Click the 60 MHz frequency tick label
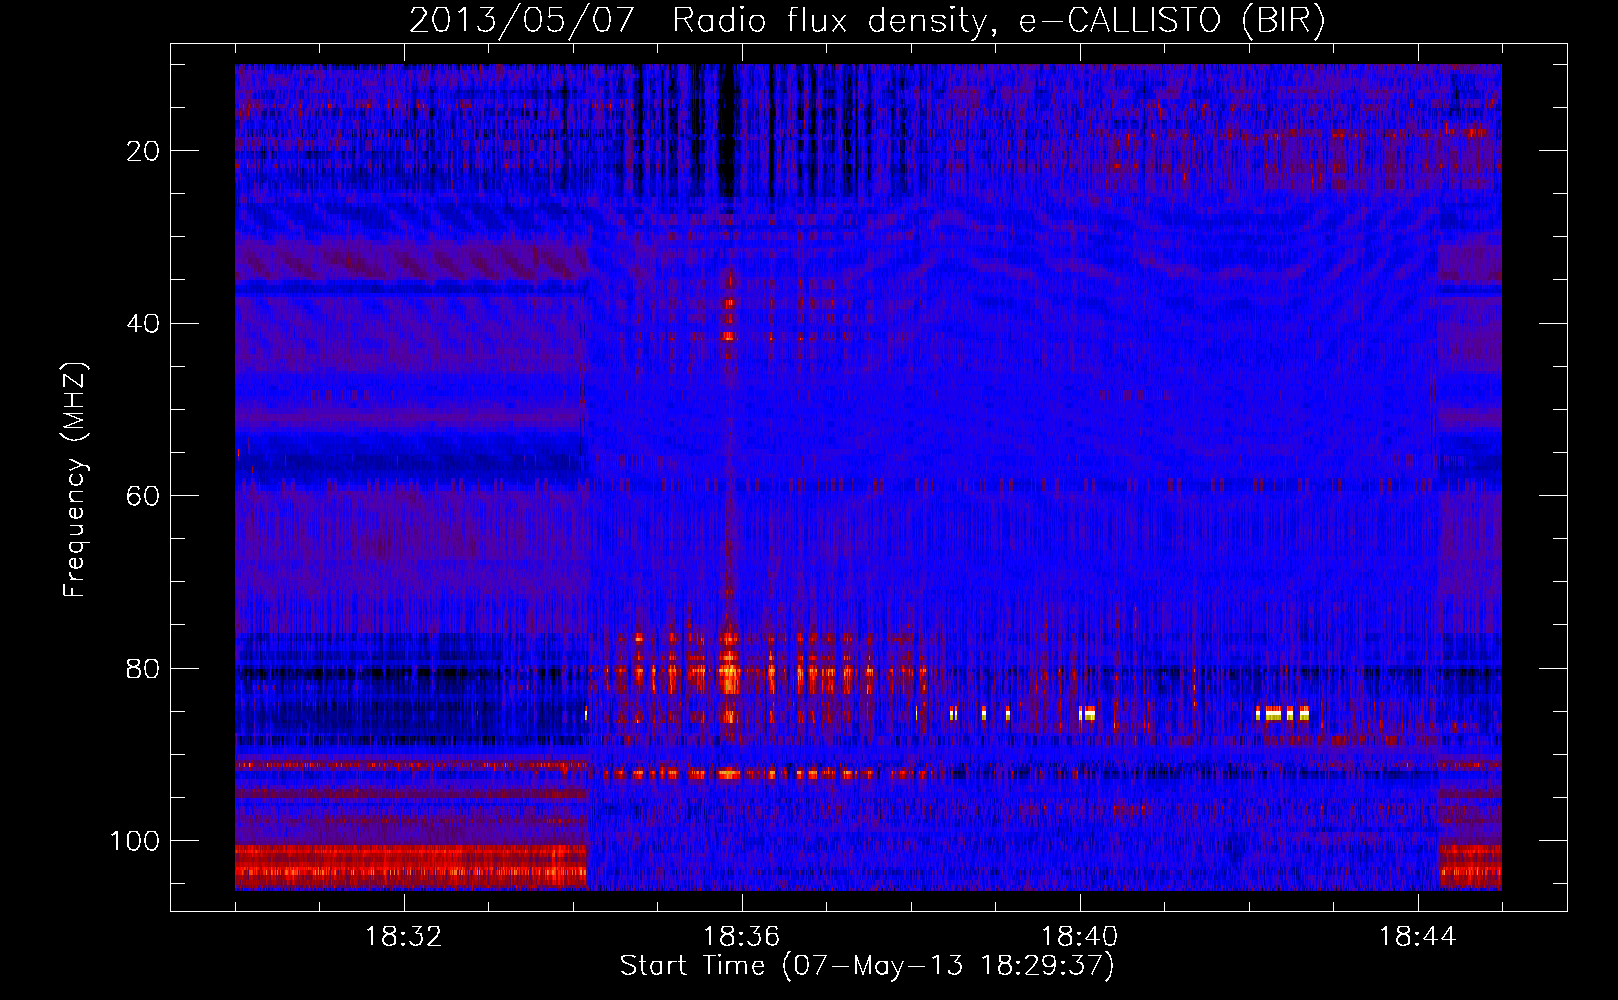This screenshot has width=1618, height=1000. pos(144,496)
